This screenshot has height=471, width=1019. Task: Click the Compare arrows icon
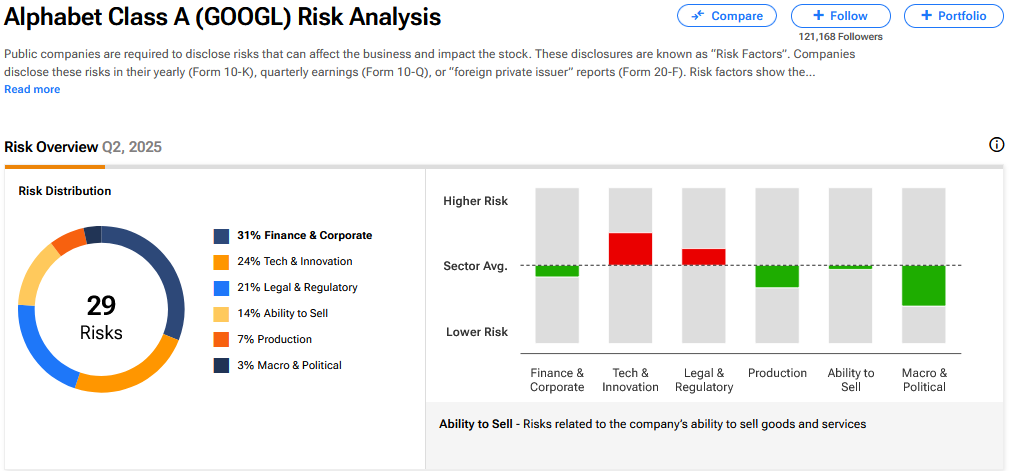pyautogui.click(x=697, y=16)
